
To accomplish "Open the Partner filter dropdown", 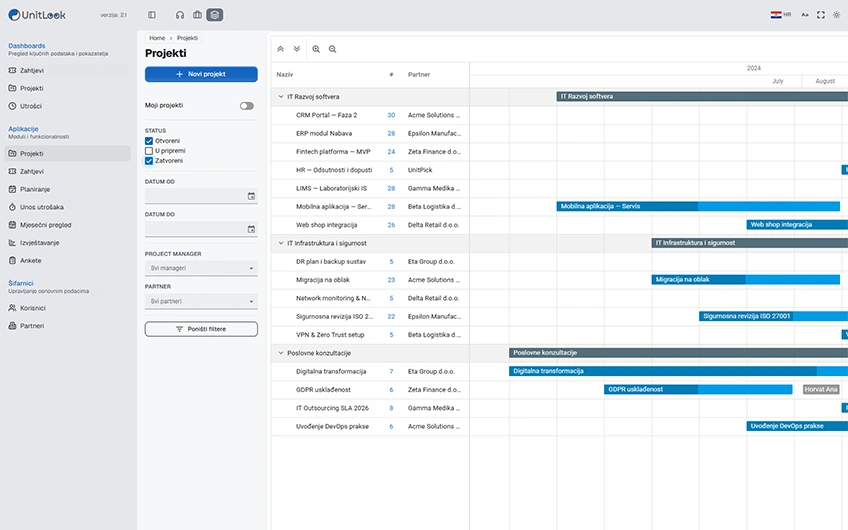I will pos(201,301).
